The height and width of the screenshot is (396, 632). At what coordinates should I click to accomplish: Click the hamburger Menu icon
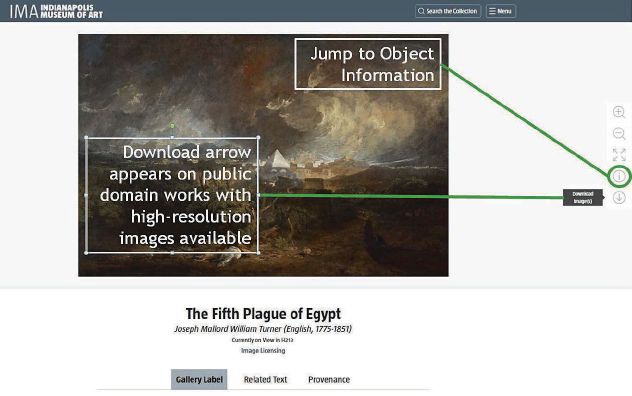(492, 11)
